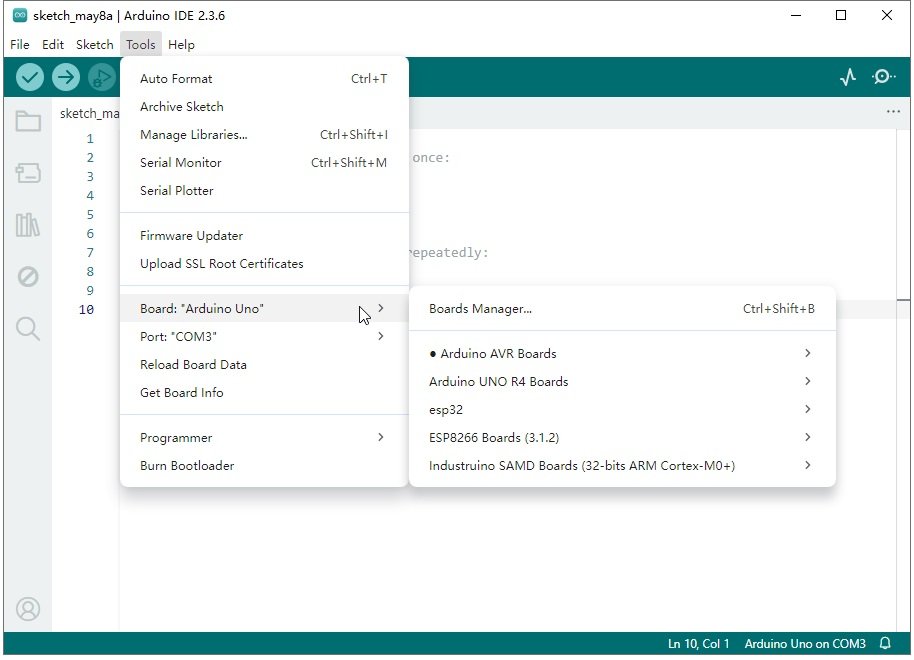Open the Library Manager books icon
This screenshot has height=660, width=914.
28,224
